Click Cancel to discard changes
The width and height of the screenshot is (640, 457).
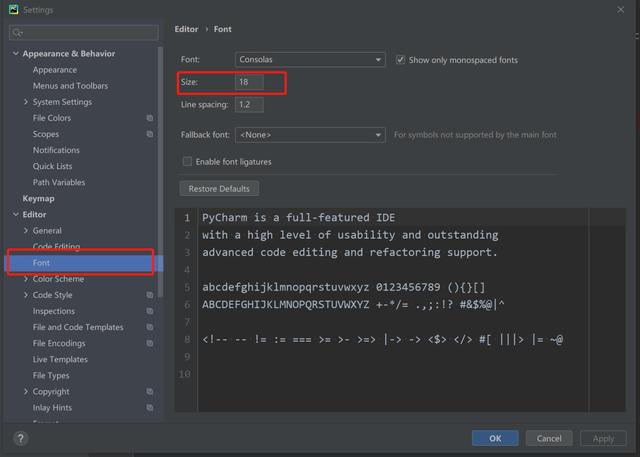[549, 438]
